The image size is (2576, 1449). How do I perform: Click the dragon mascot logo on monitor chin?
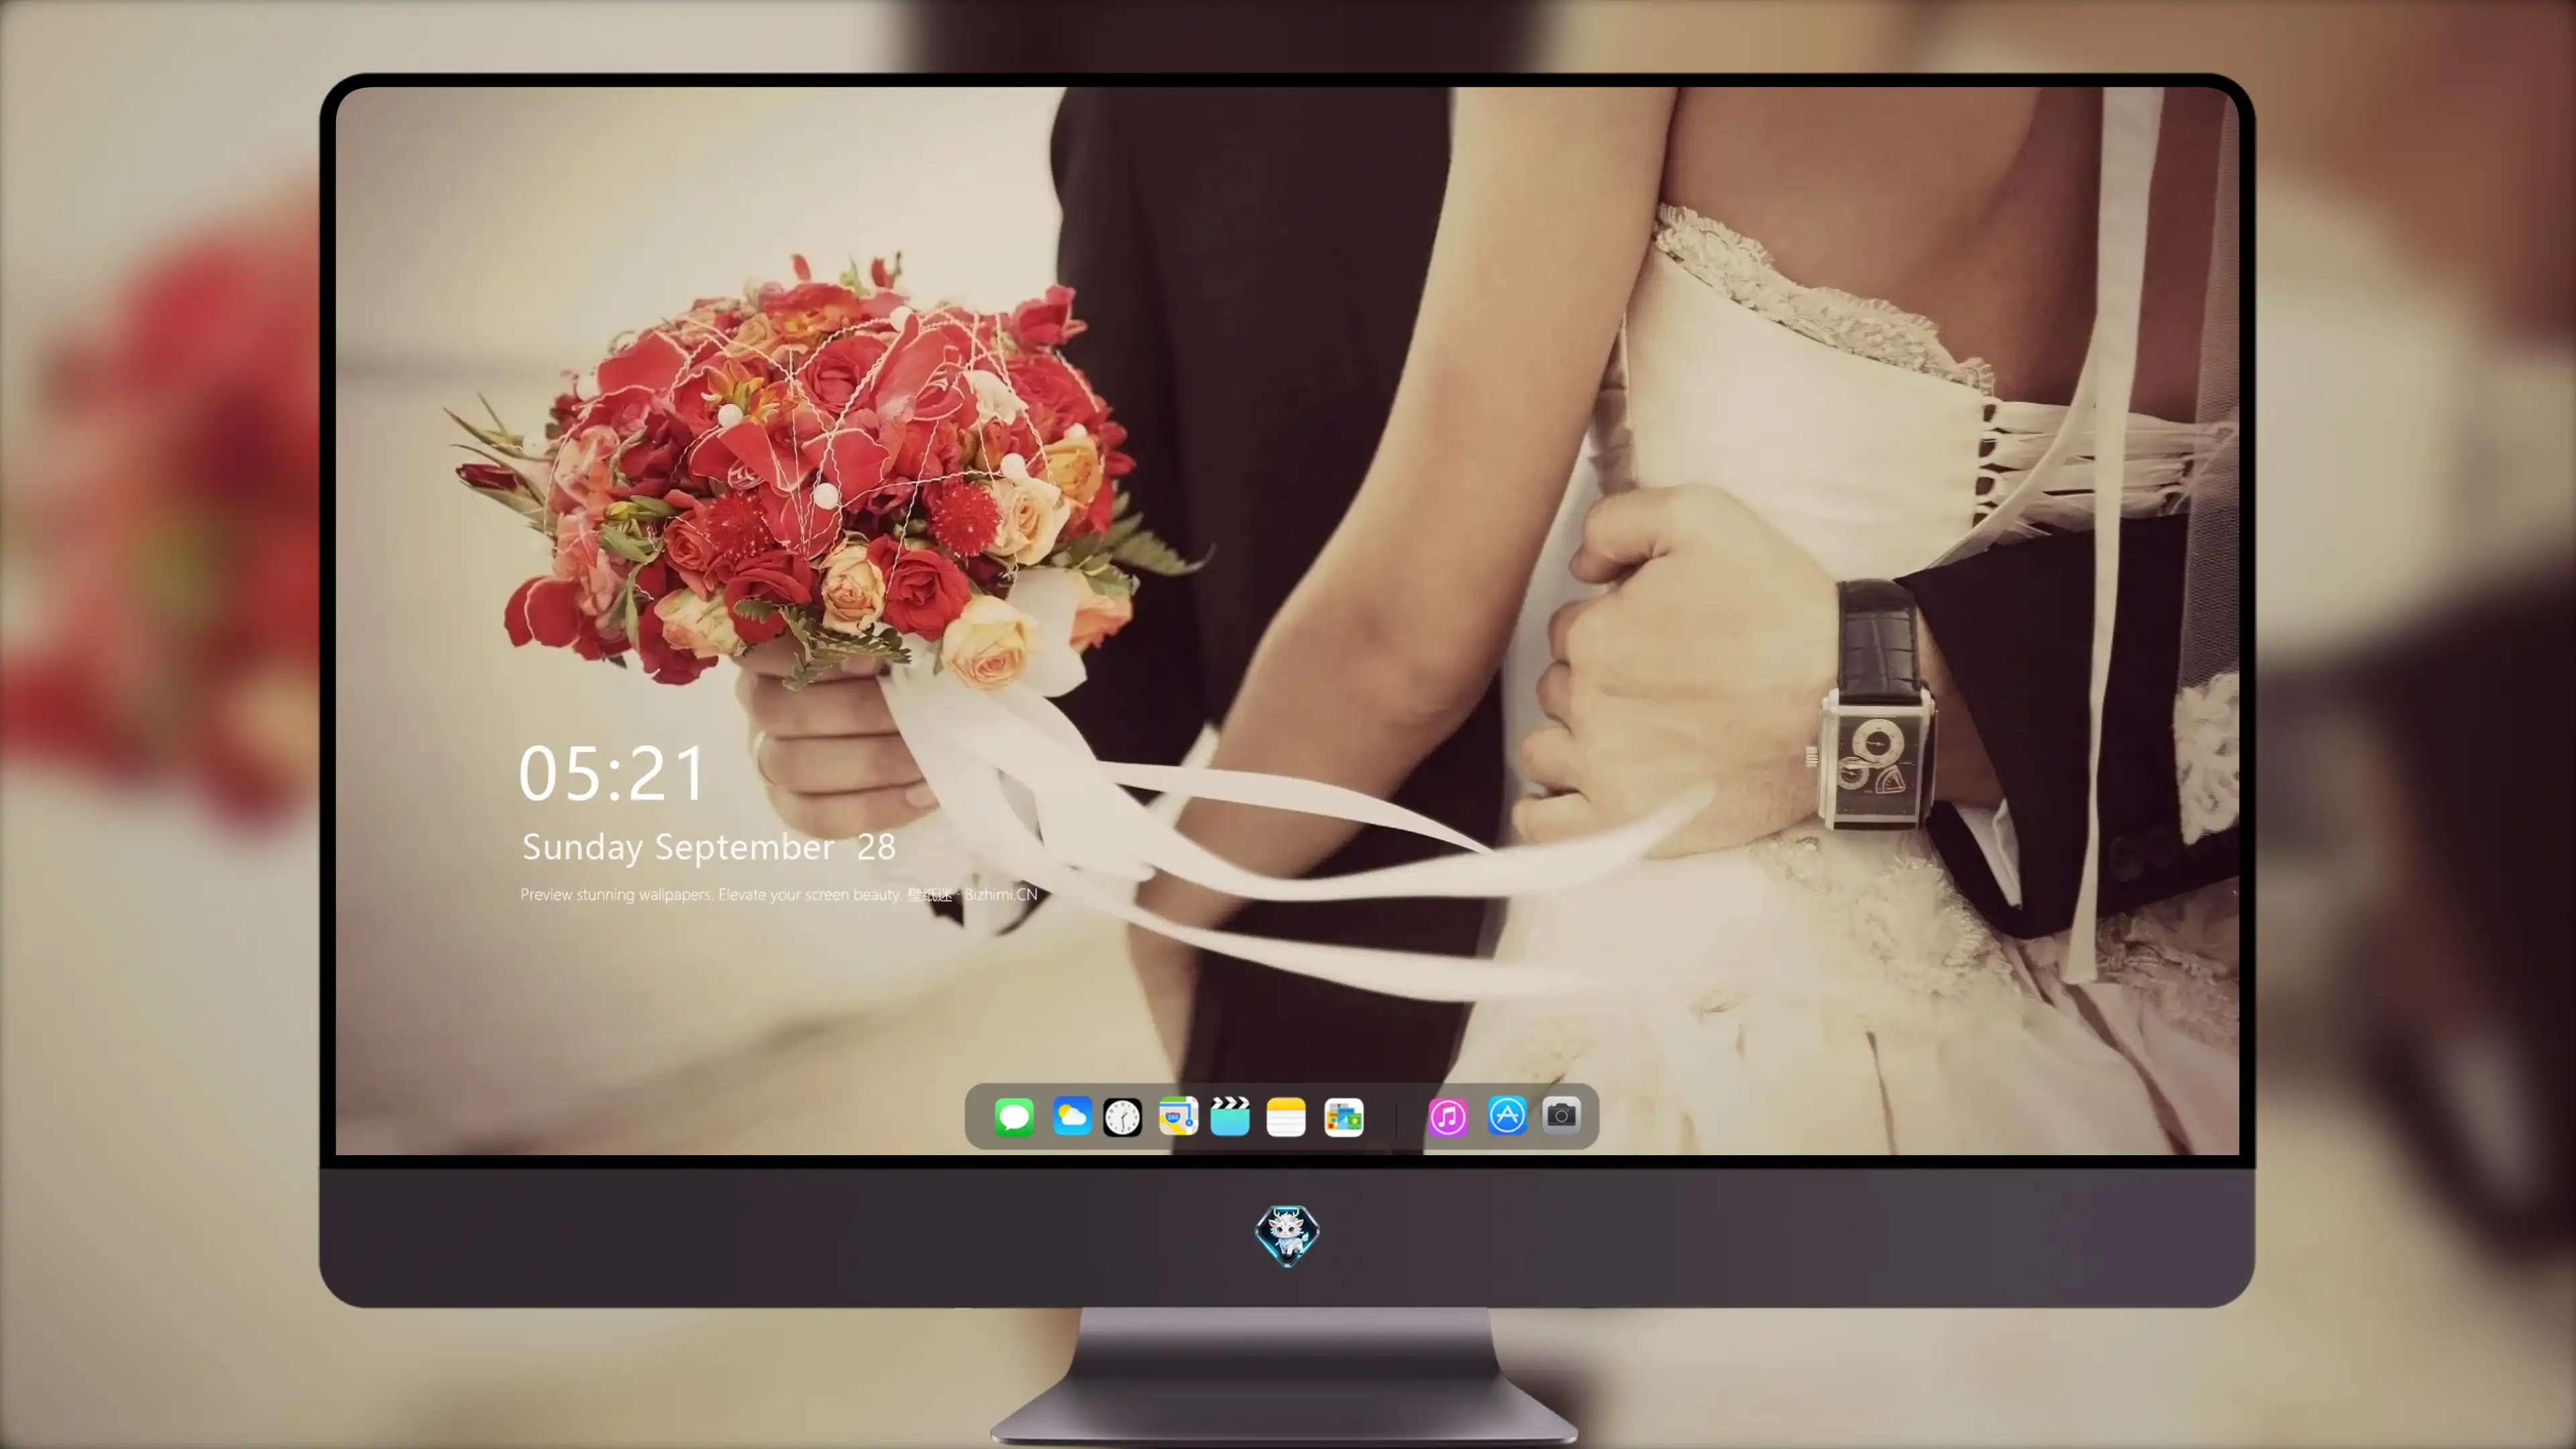1287,1235
